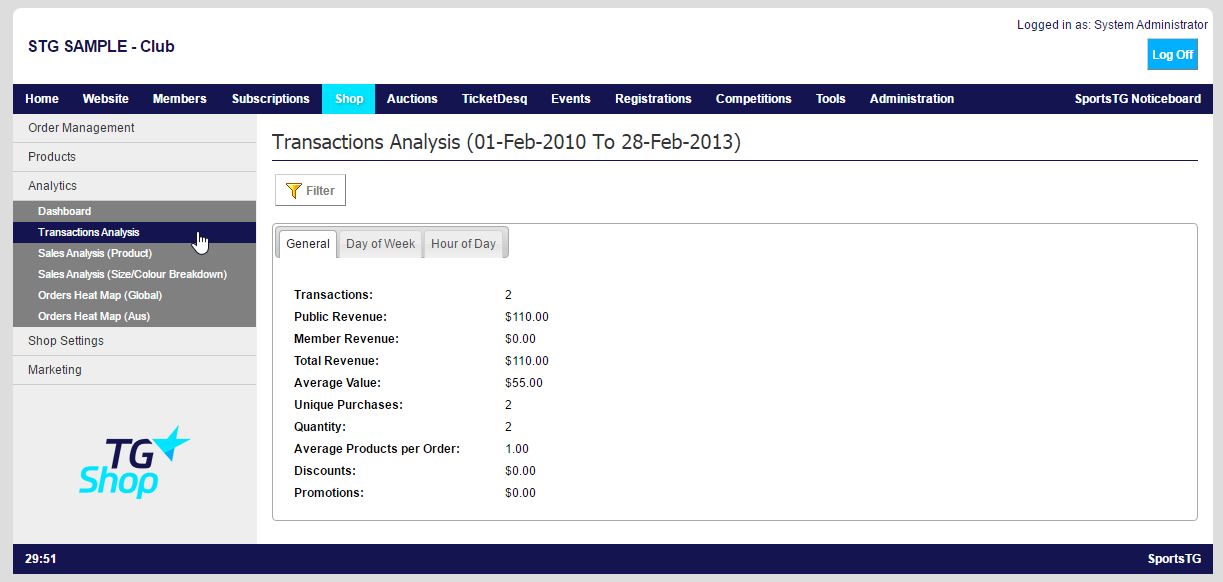Click the 'Discounts:' label

325,471
